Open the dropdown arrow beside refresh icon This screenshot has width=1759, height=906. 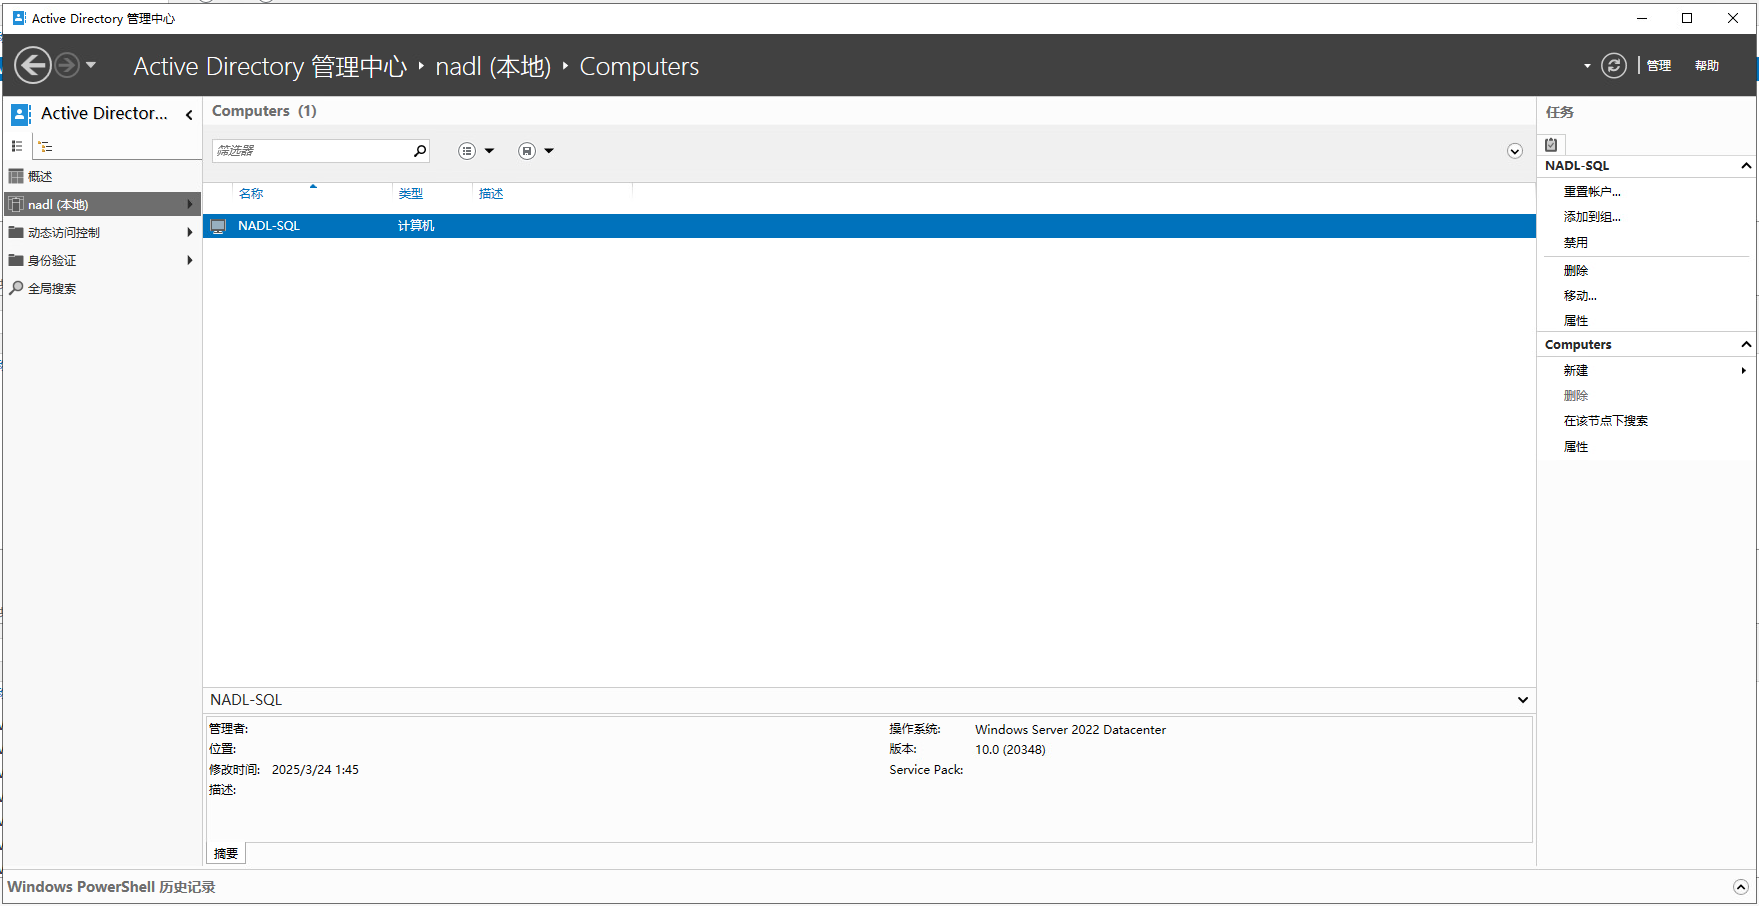(1587, 66)
